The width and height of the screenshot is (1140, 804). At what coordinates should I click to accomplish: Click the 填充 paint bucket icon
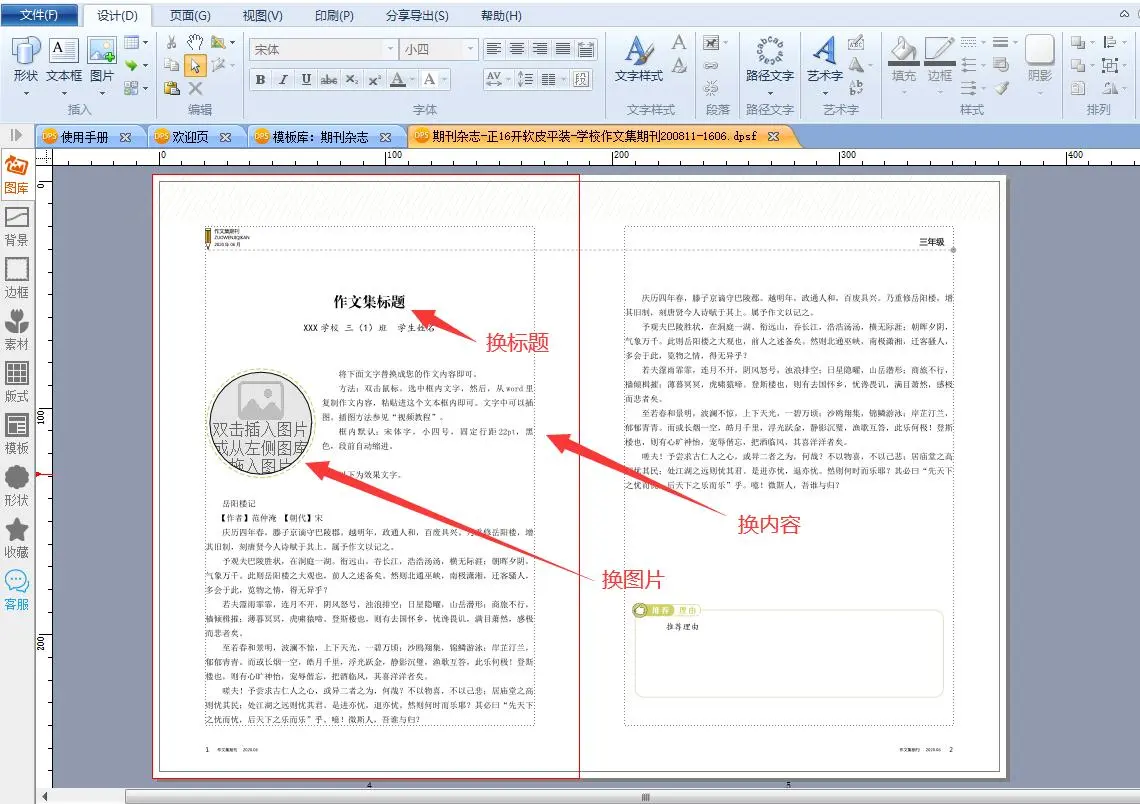[x=904, y=49]
